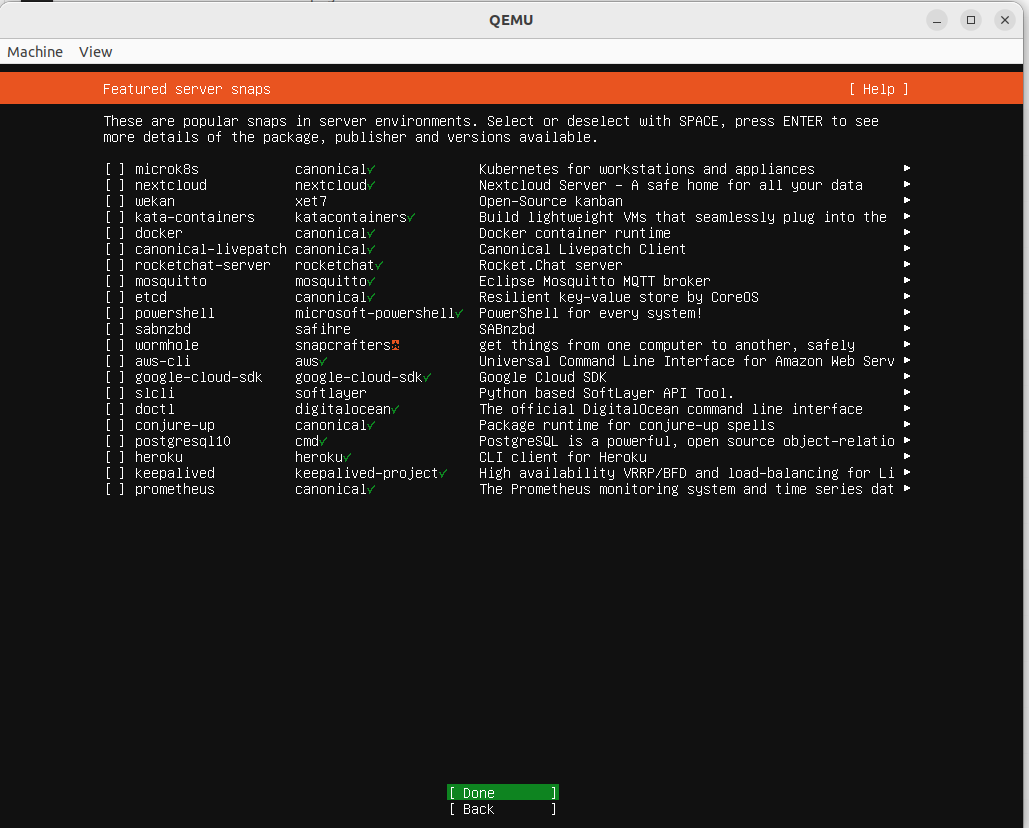Select the aws-cli snap
The height and width of the screenshot is (828, 1029).
point(114,361)
